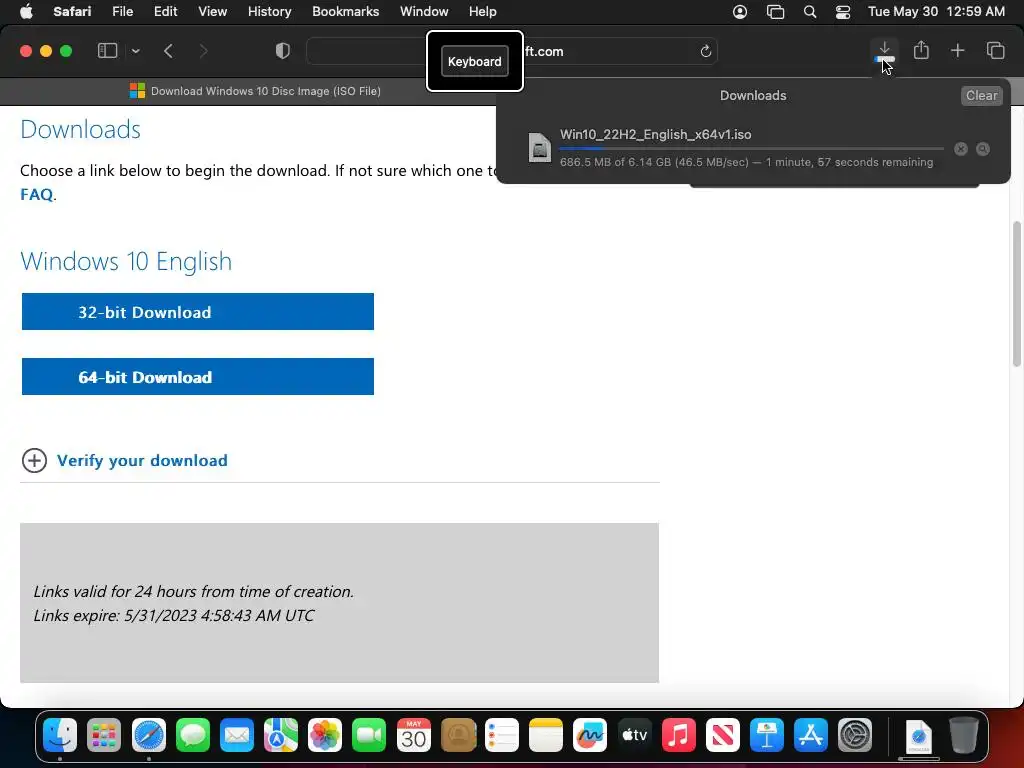Open Music from the Dock
This screenshot has width=1024, height=768.
click(x=679, y=735)
